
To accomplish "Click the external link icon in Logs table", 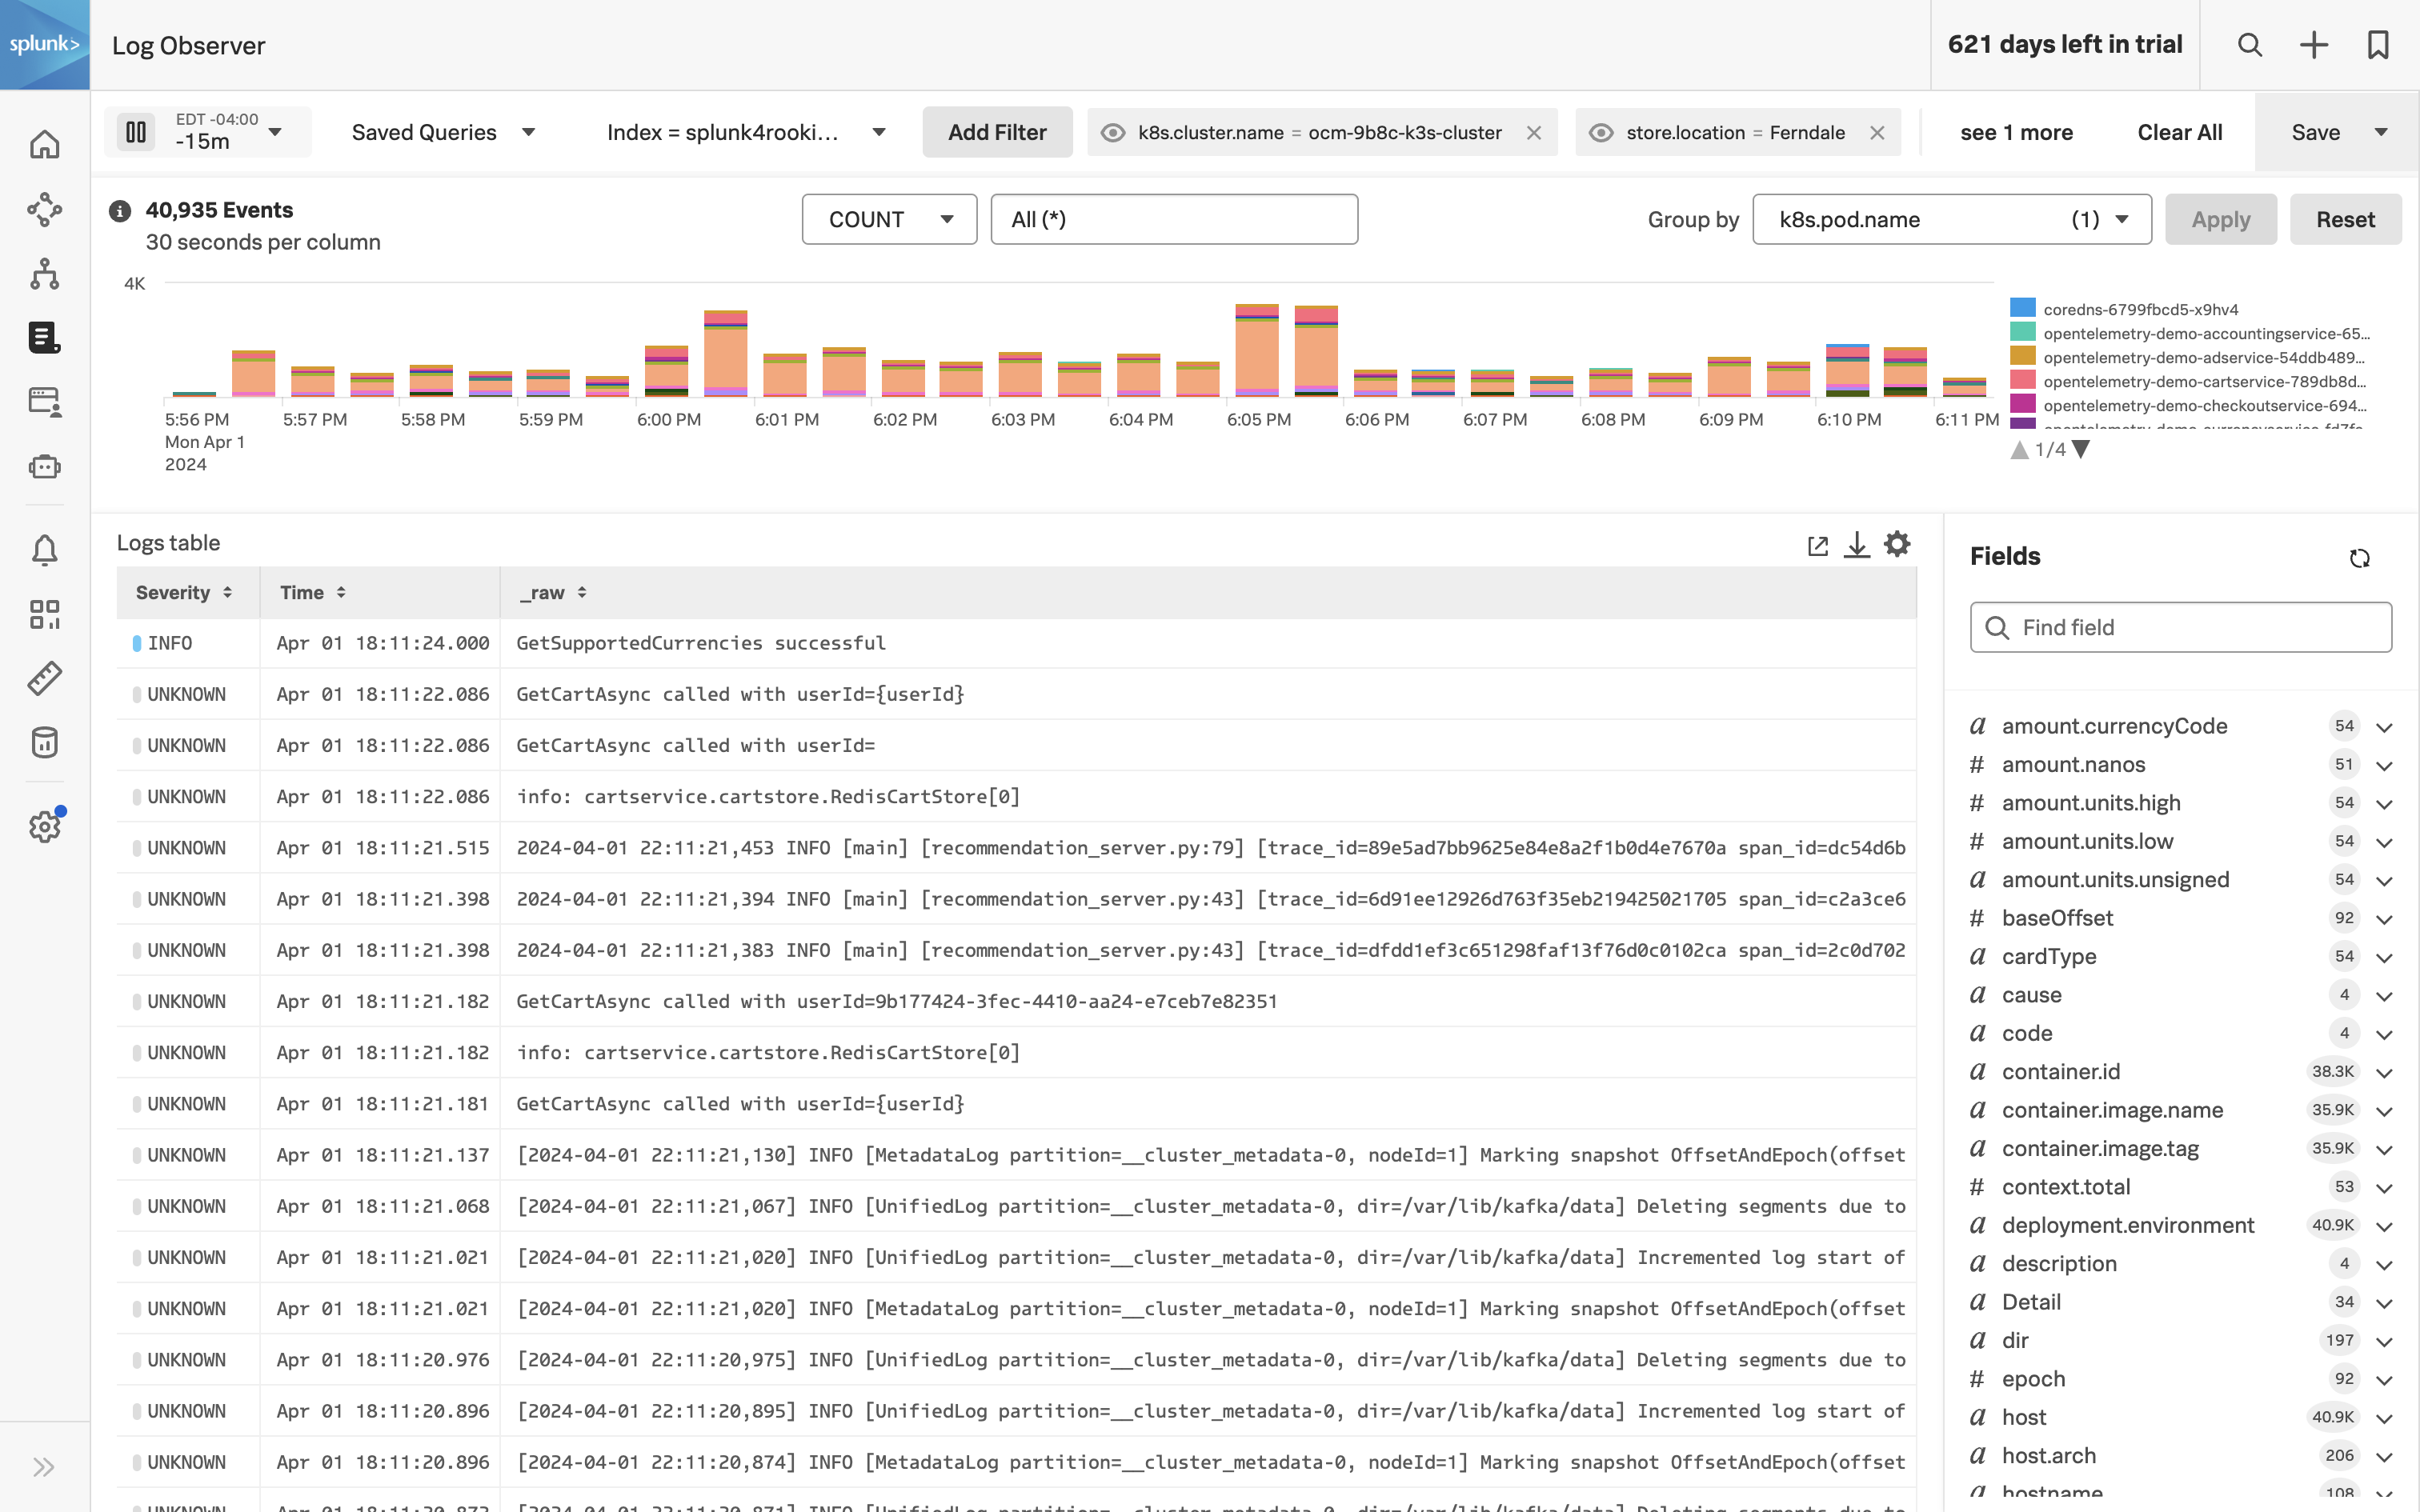I will point(1817,543).
